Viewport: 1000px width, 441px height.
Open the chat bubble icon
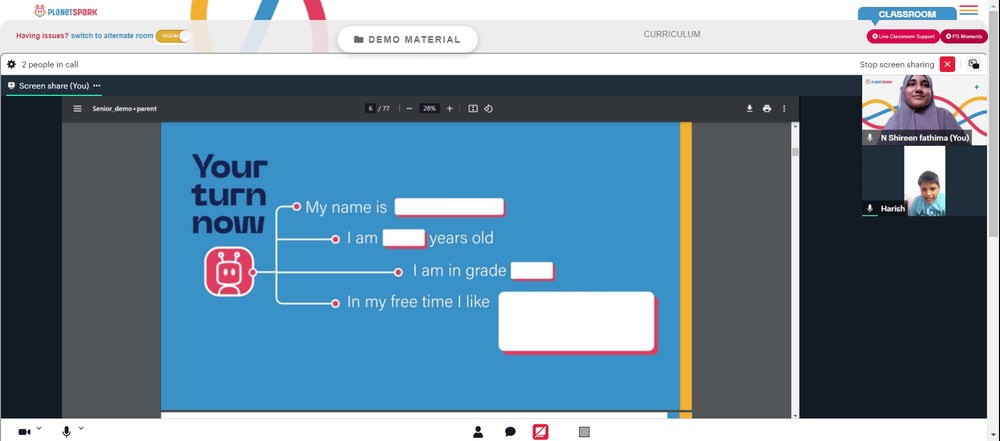pos(510,432)
